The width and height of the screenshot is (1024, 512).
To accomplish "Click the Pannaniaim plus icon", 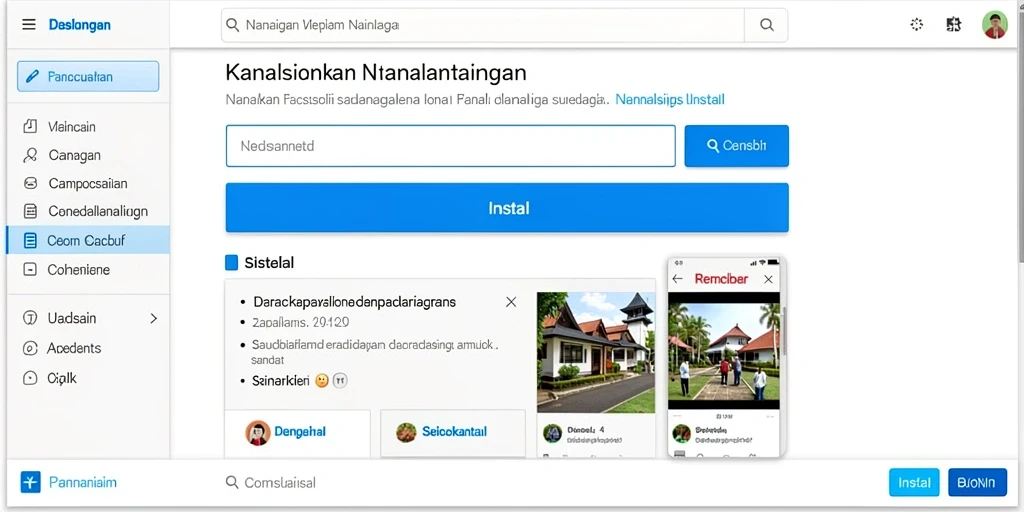I will 31,483.
